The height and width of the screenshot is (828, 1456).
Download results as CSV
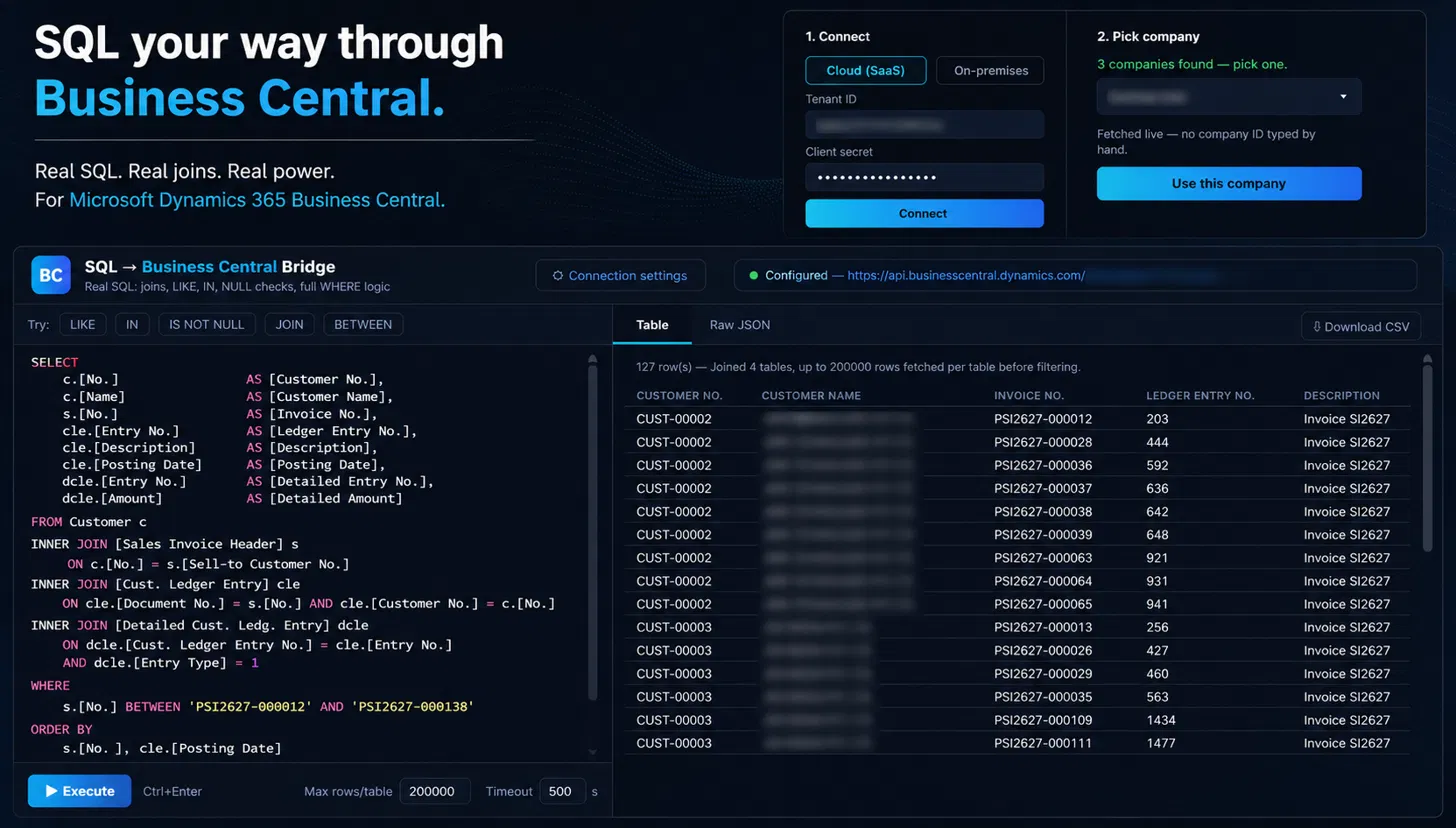(x=1361, y=326)
